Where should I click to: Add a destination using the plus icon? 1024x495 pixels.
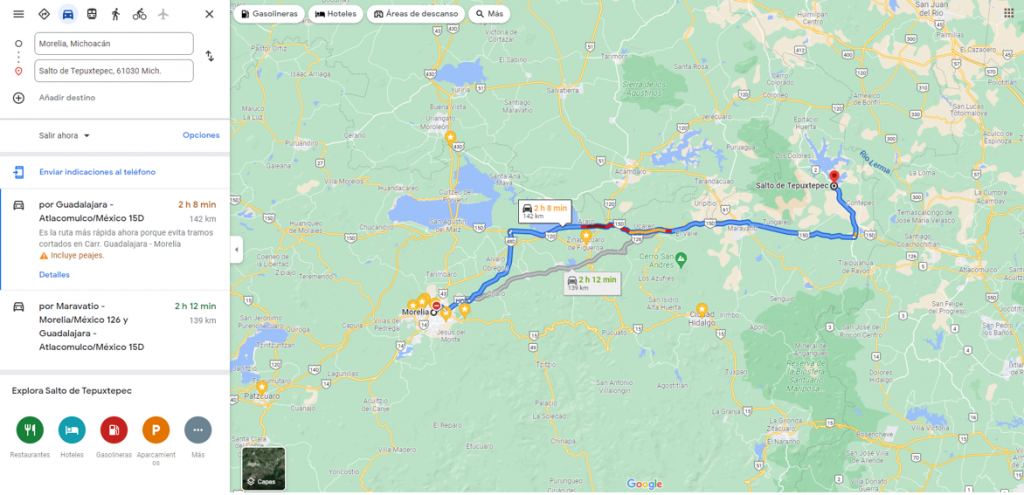[18, 98]
